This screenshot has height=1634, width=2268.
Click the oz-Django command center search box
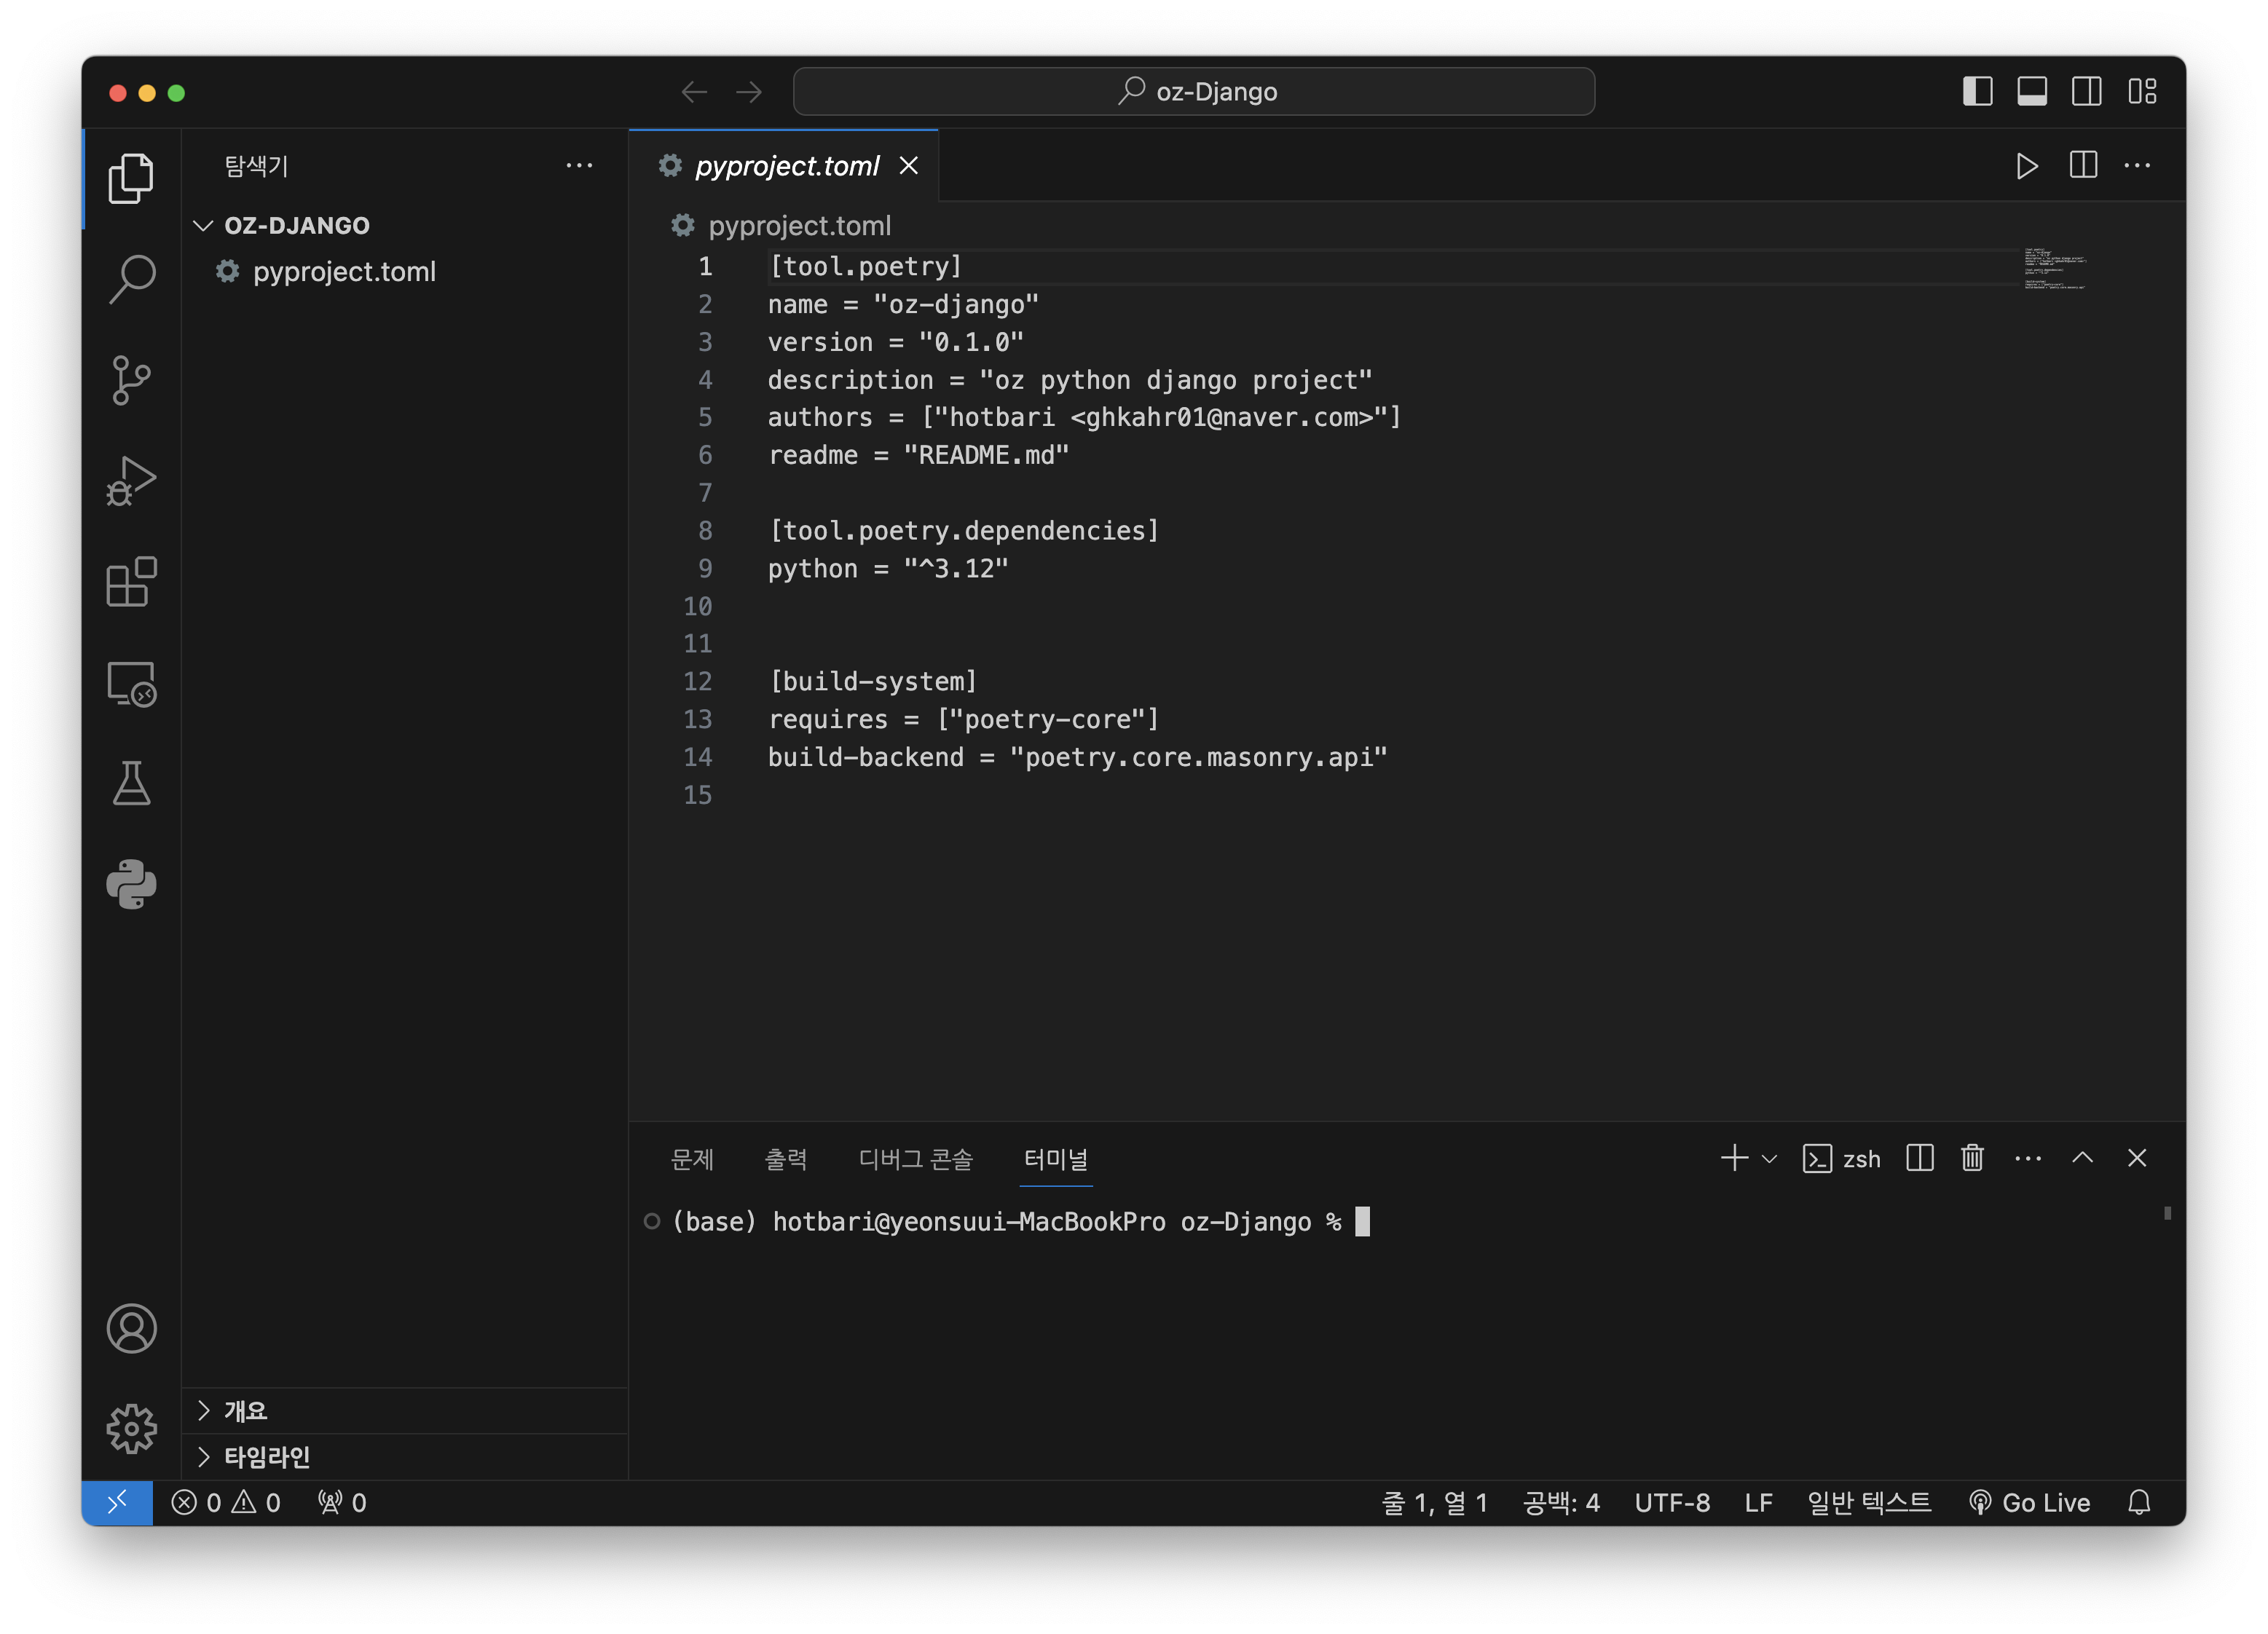tap(1194, 92)
